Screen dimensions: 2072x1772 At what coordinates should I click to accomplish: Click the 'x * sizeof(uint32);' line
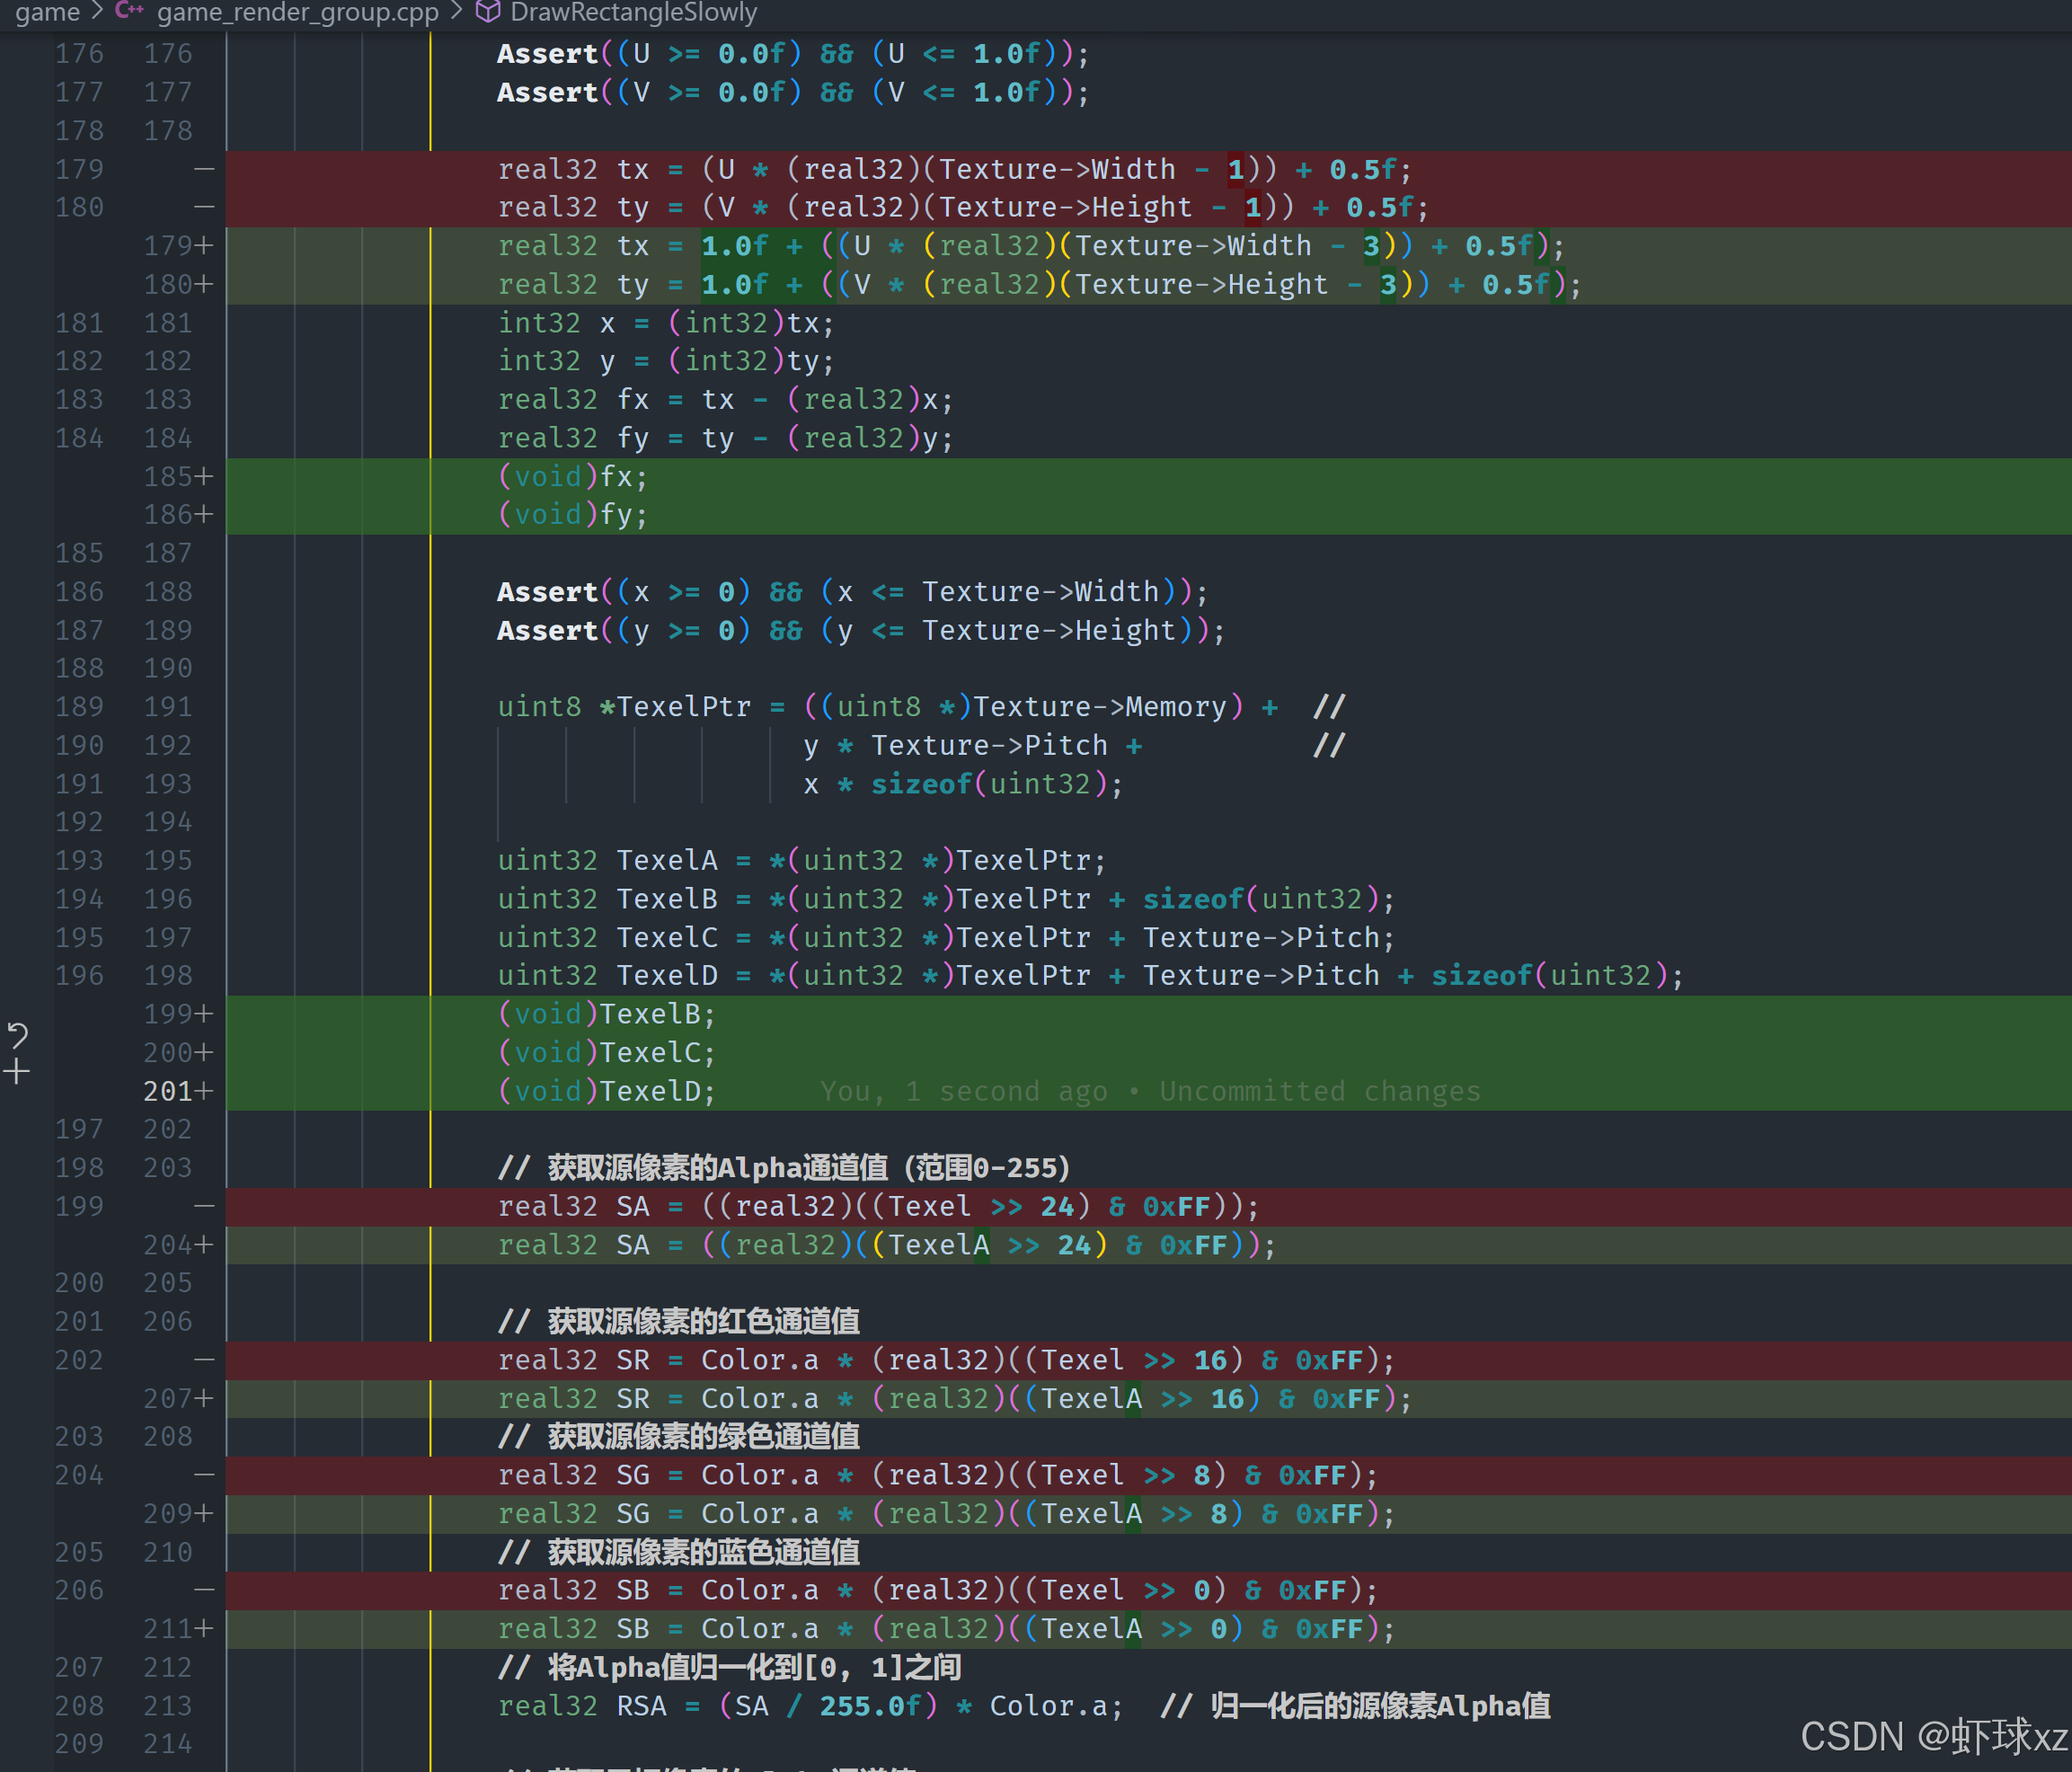963,784
